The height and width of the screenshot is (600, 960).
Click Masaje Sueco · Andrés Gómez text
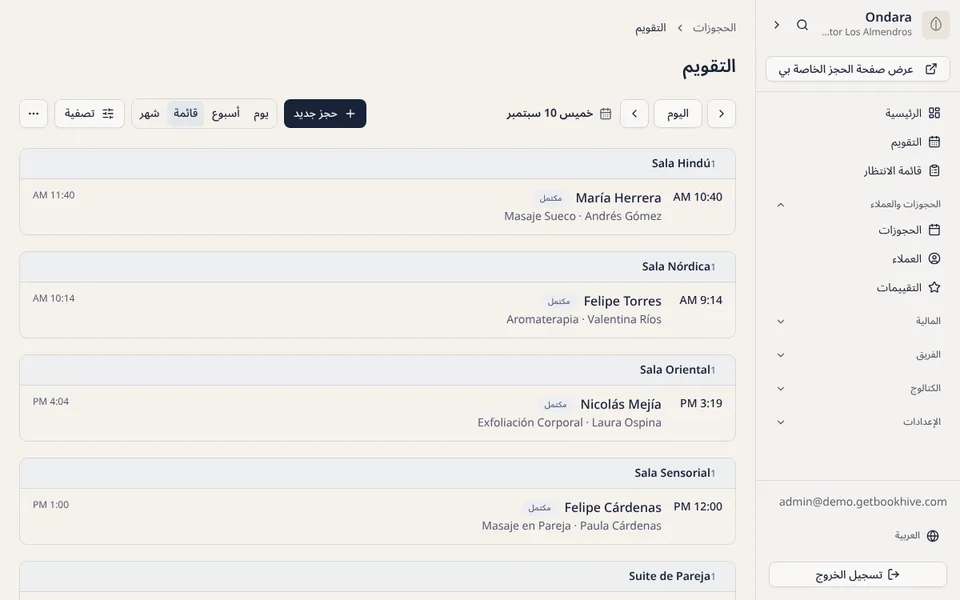pos(583,216)
